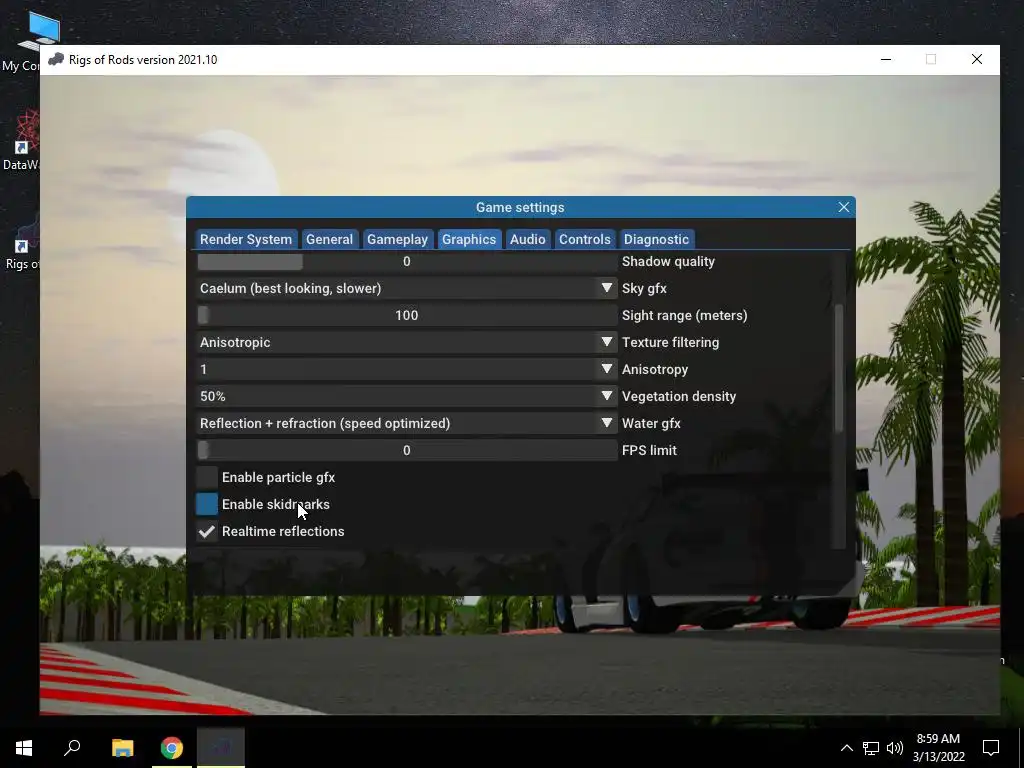Select Rigs of Rods desktop shortcut
This screenshot has height=768, width=1024.
point(21,241)
